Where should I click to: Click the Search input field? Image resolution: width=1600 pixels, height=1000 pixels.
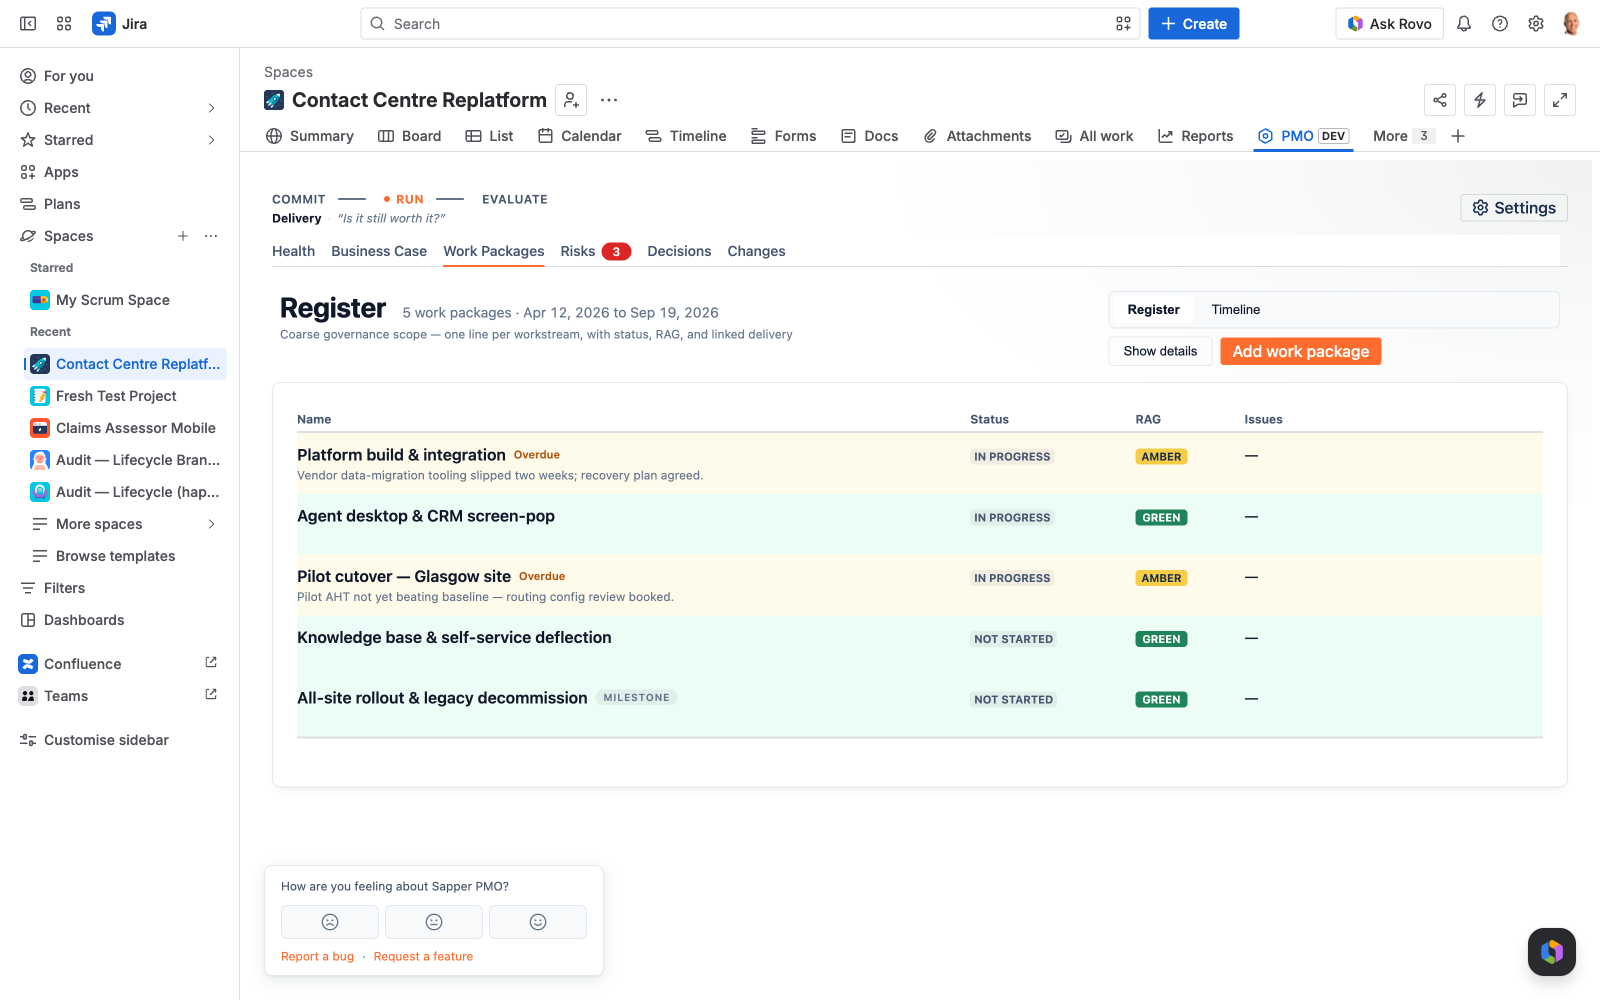[x=750, y=24]
